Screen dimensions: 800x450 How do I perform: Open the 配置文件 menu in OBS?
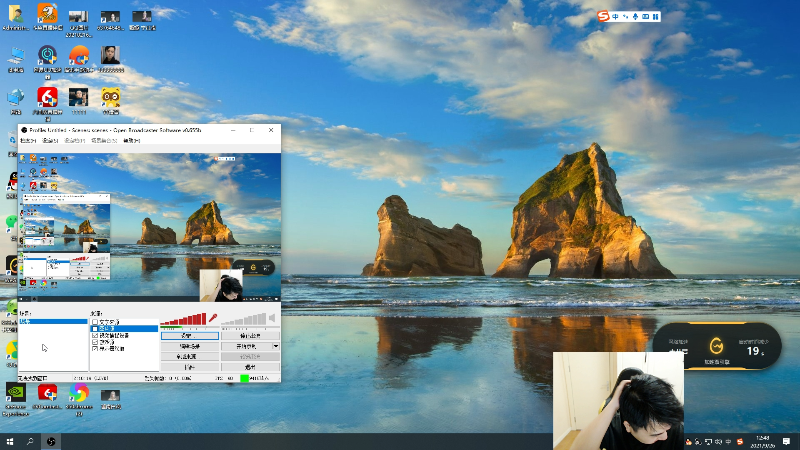(x=74, y=140)
